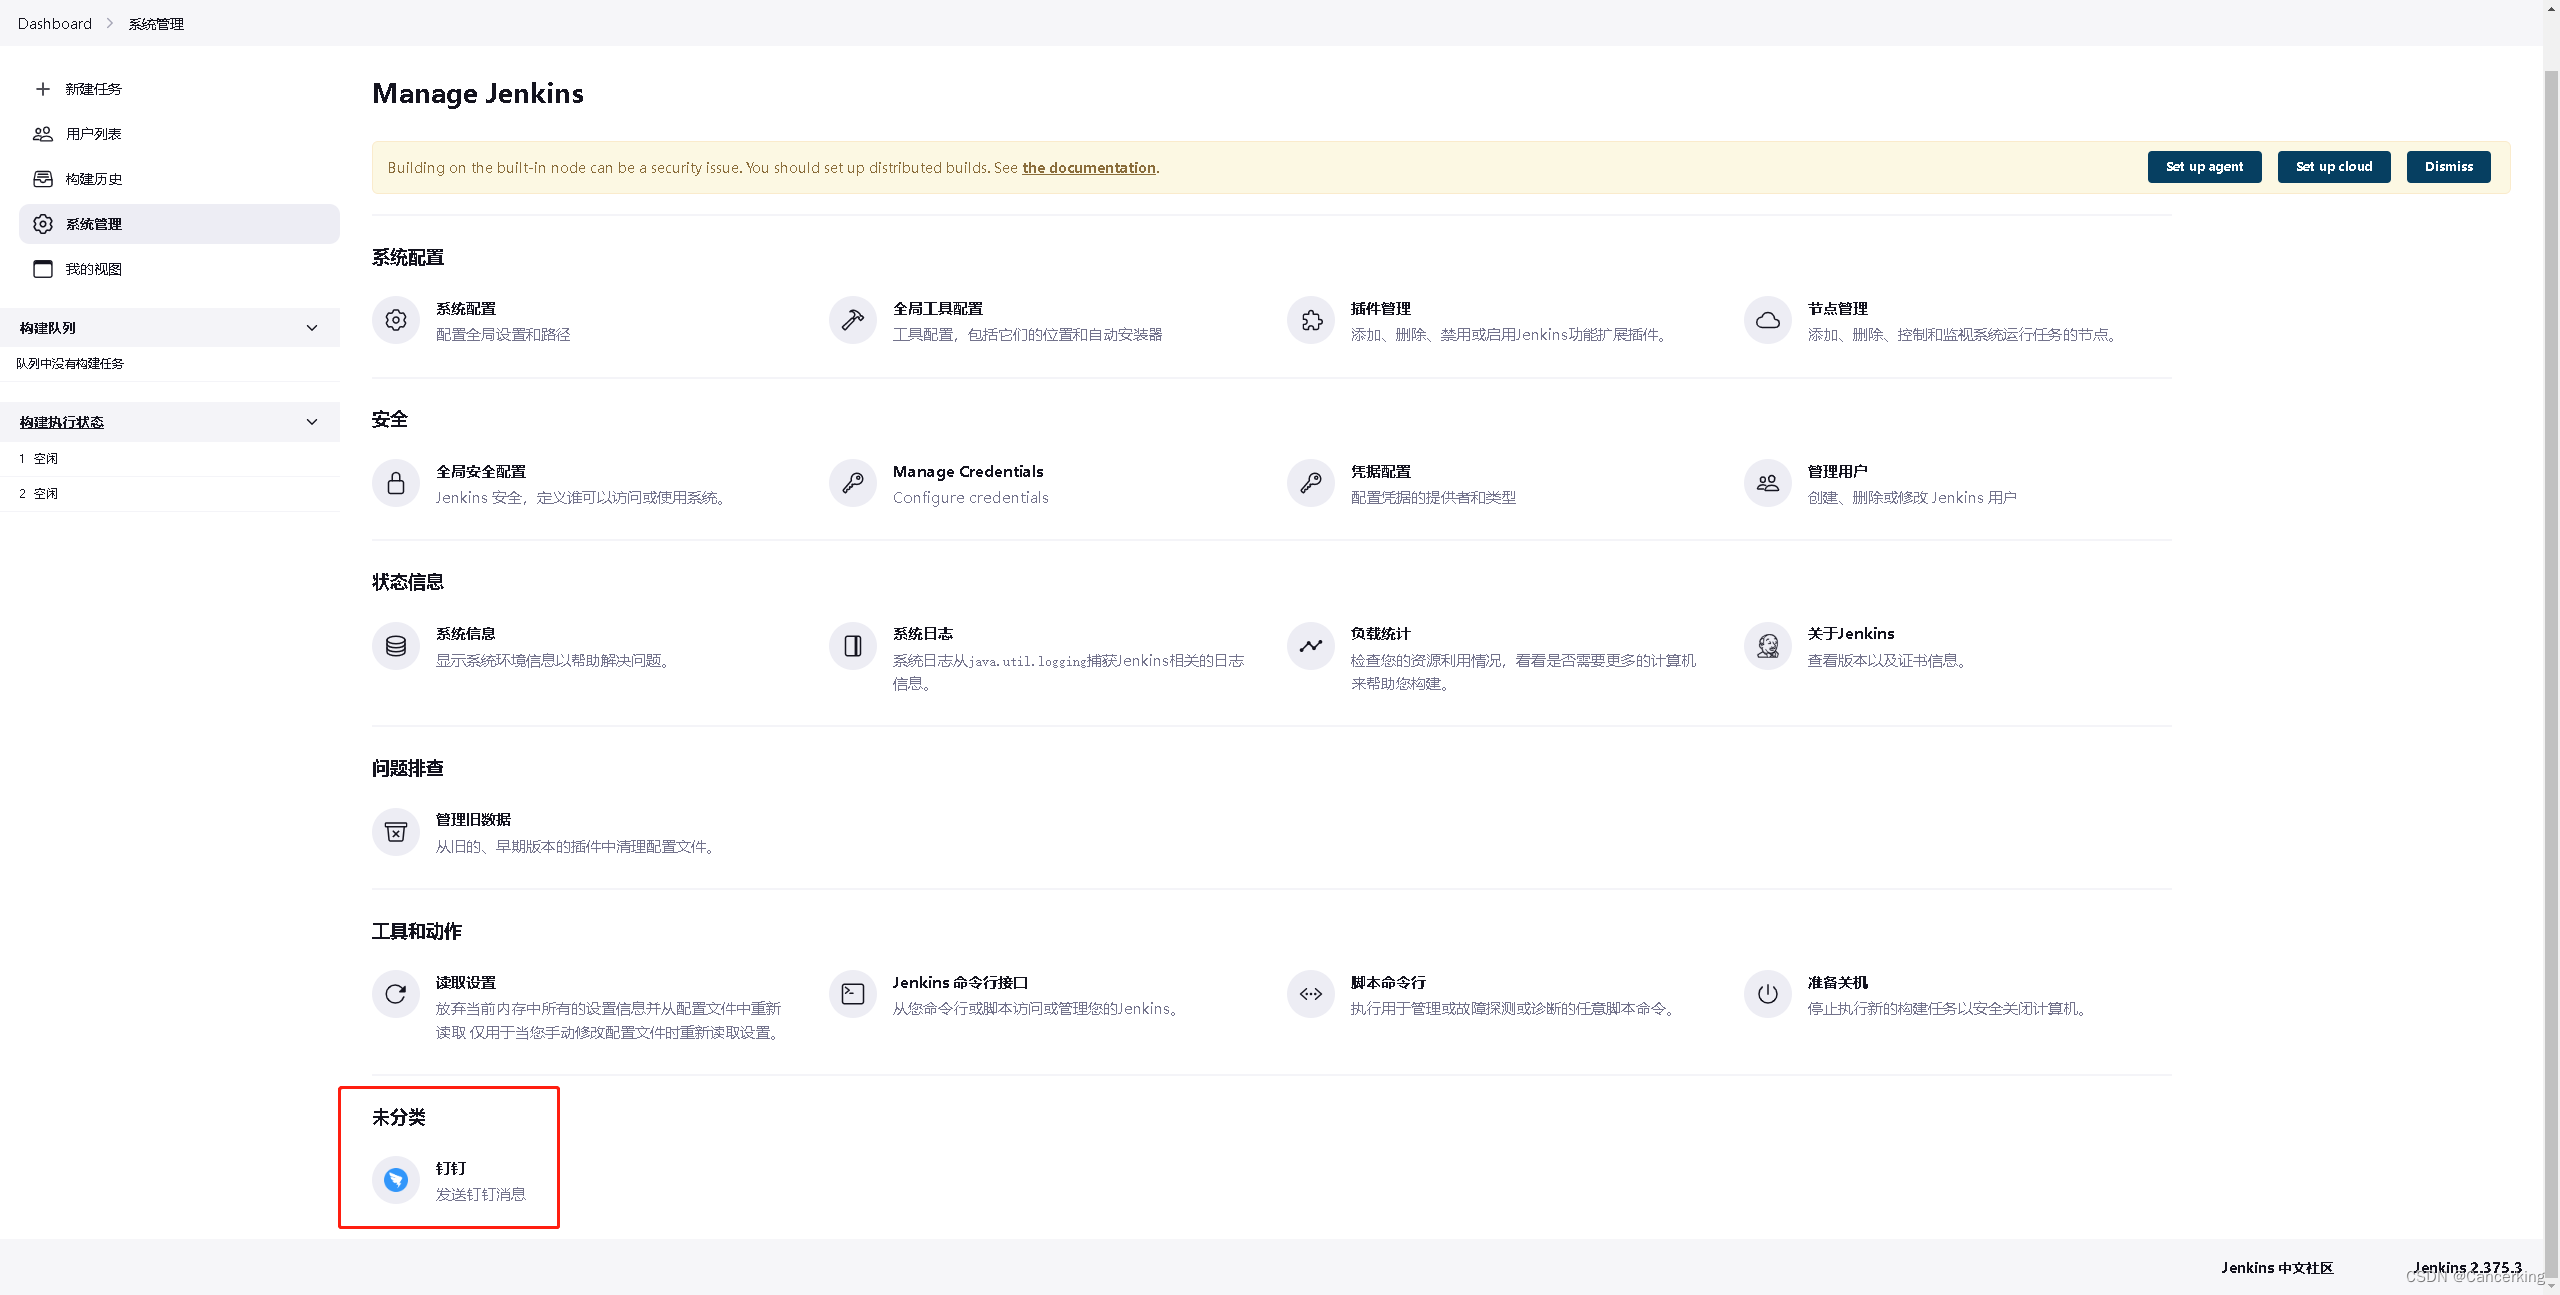Open the 管理用户 title link
Screen dimensions: 2560x1295
point(1837,472)
